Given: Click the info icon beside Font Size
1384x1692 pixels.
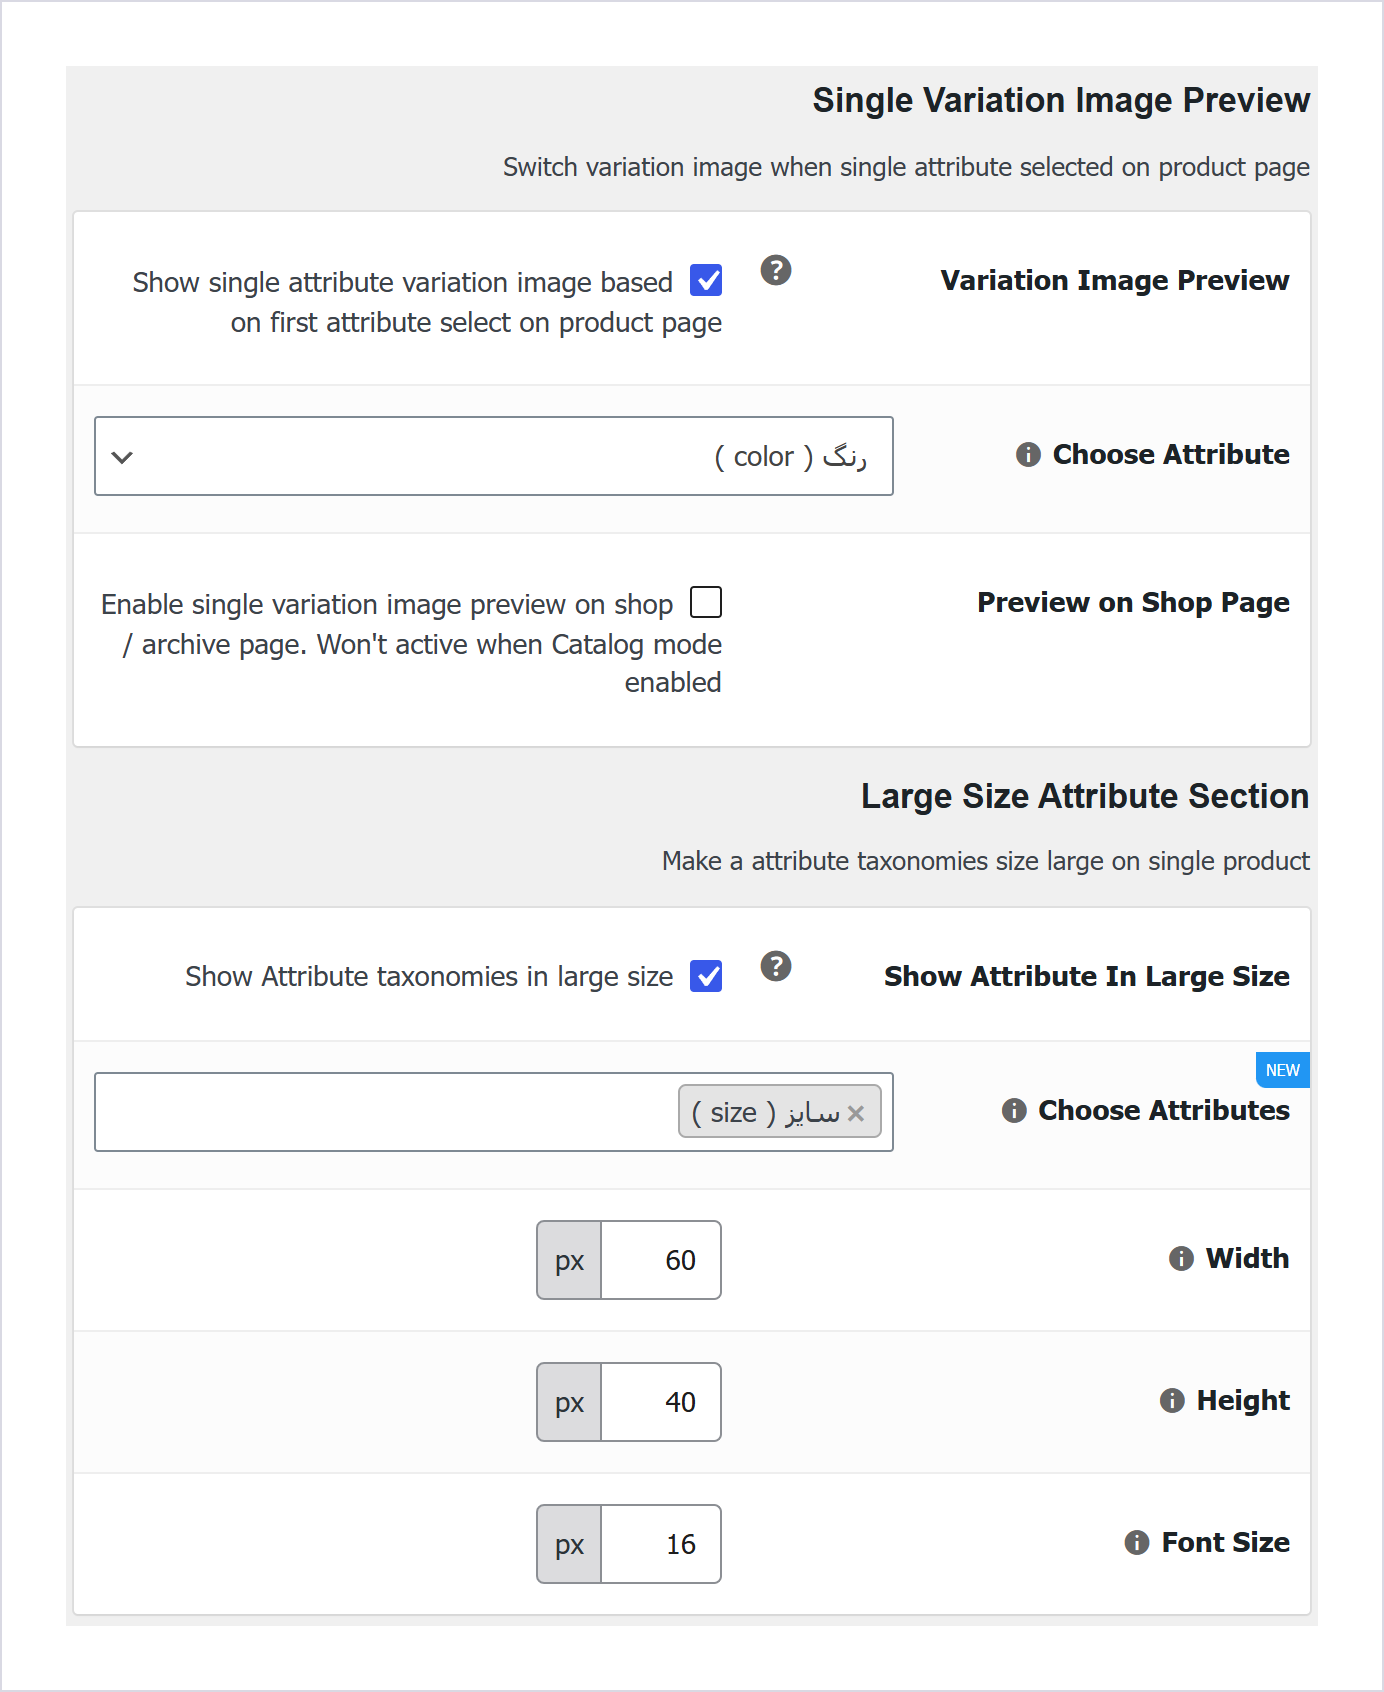Looking at the screenshot, I should tap(1137, 1543).
